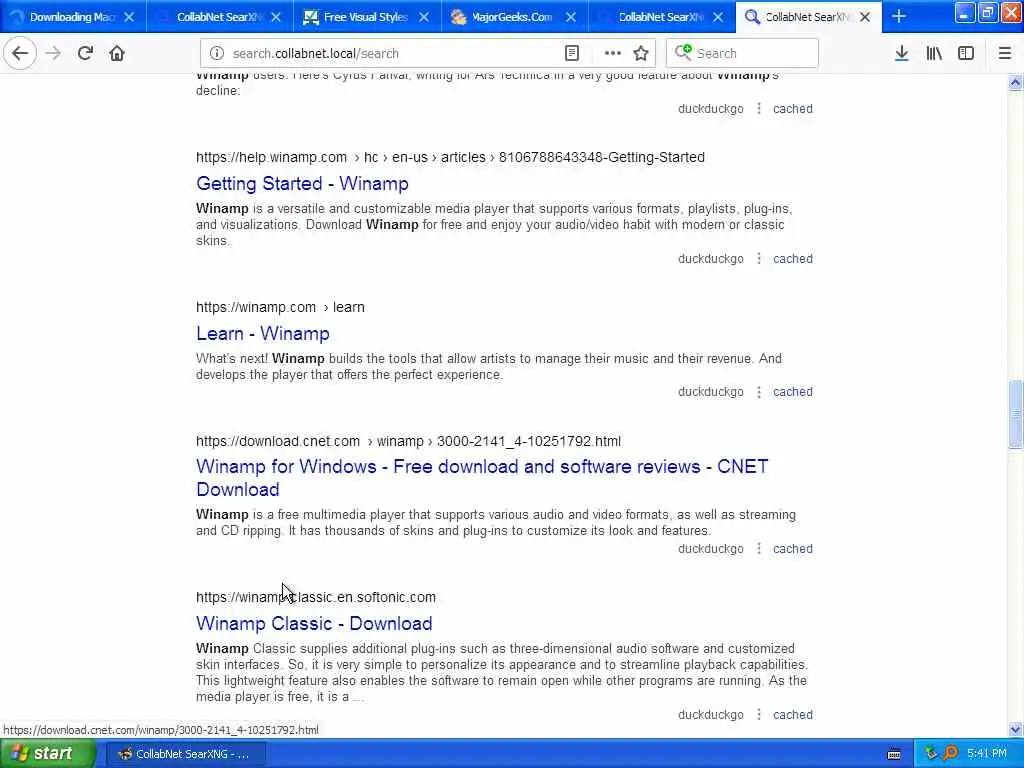This screenshot has width=1024, height=768.
Task: Click duckduckgo label under CNET result
Action: click(x=711, y=549)
